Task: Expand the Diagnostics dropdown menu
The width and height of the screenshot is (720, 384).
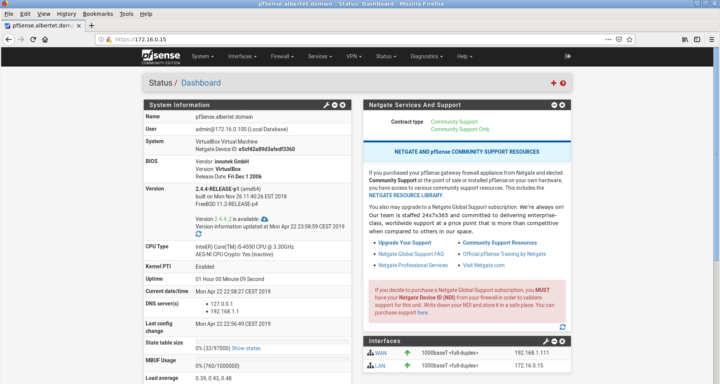Action: [x=427, y=56]
